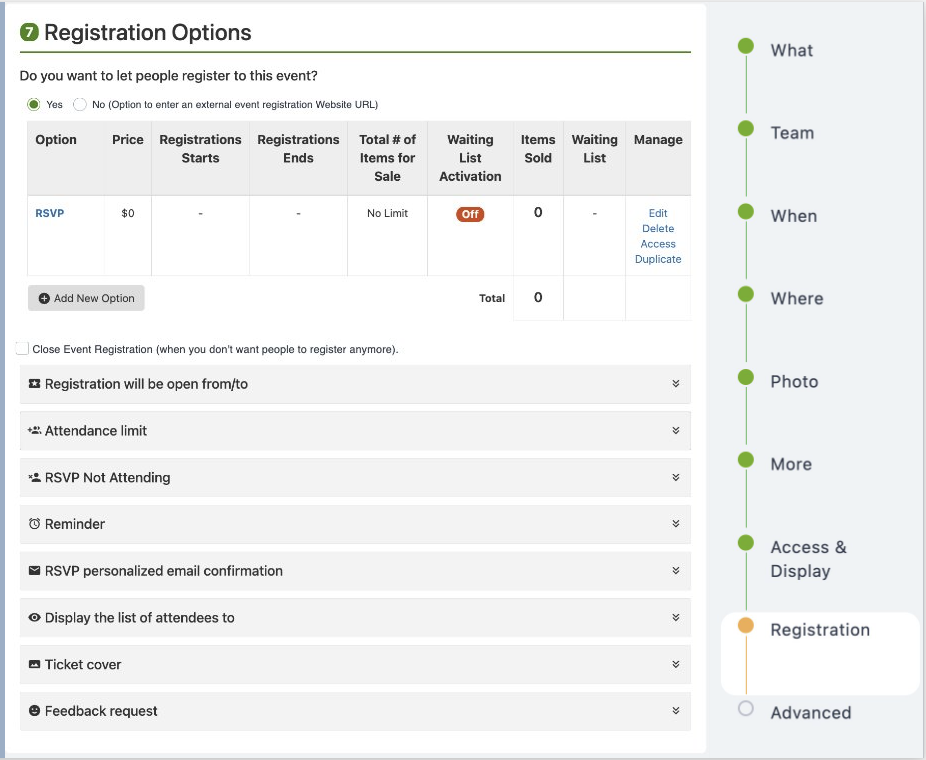Click the ticket icon beside Ticket cover
926x760 pixels.
(32, 664)
